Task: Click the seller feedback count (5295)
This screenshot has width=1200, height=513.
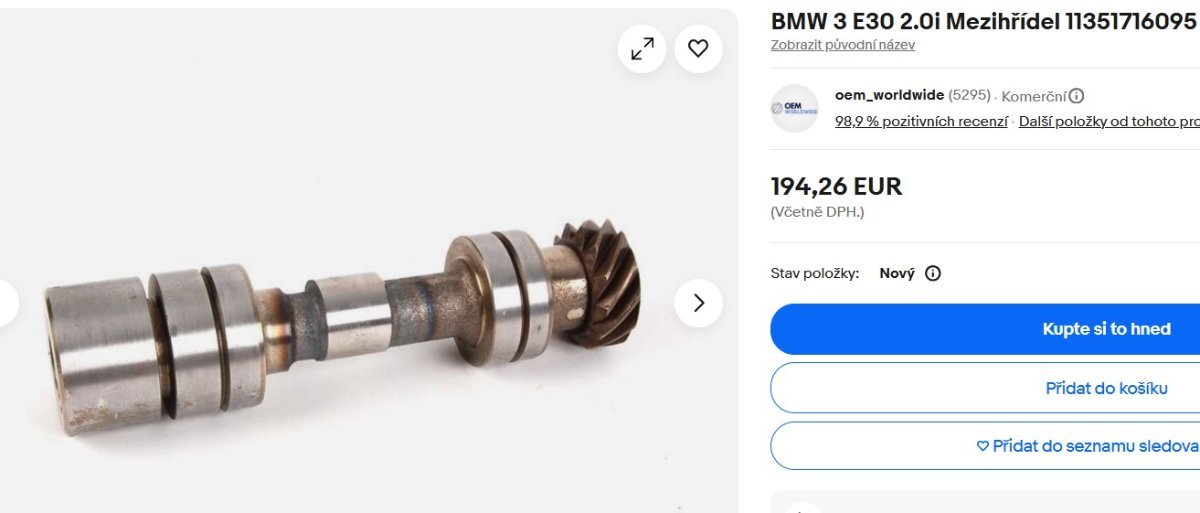Action: click(969, 95)
